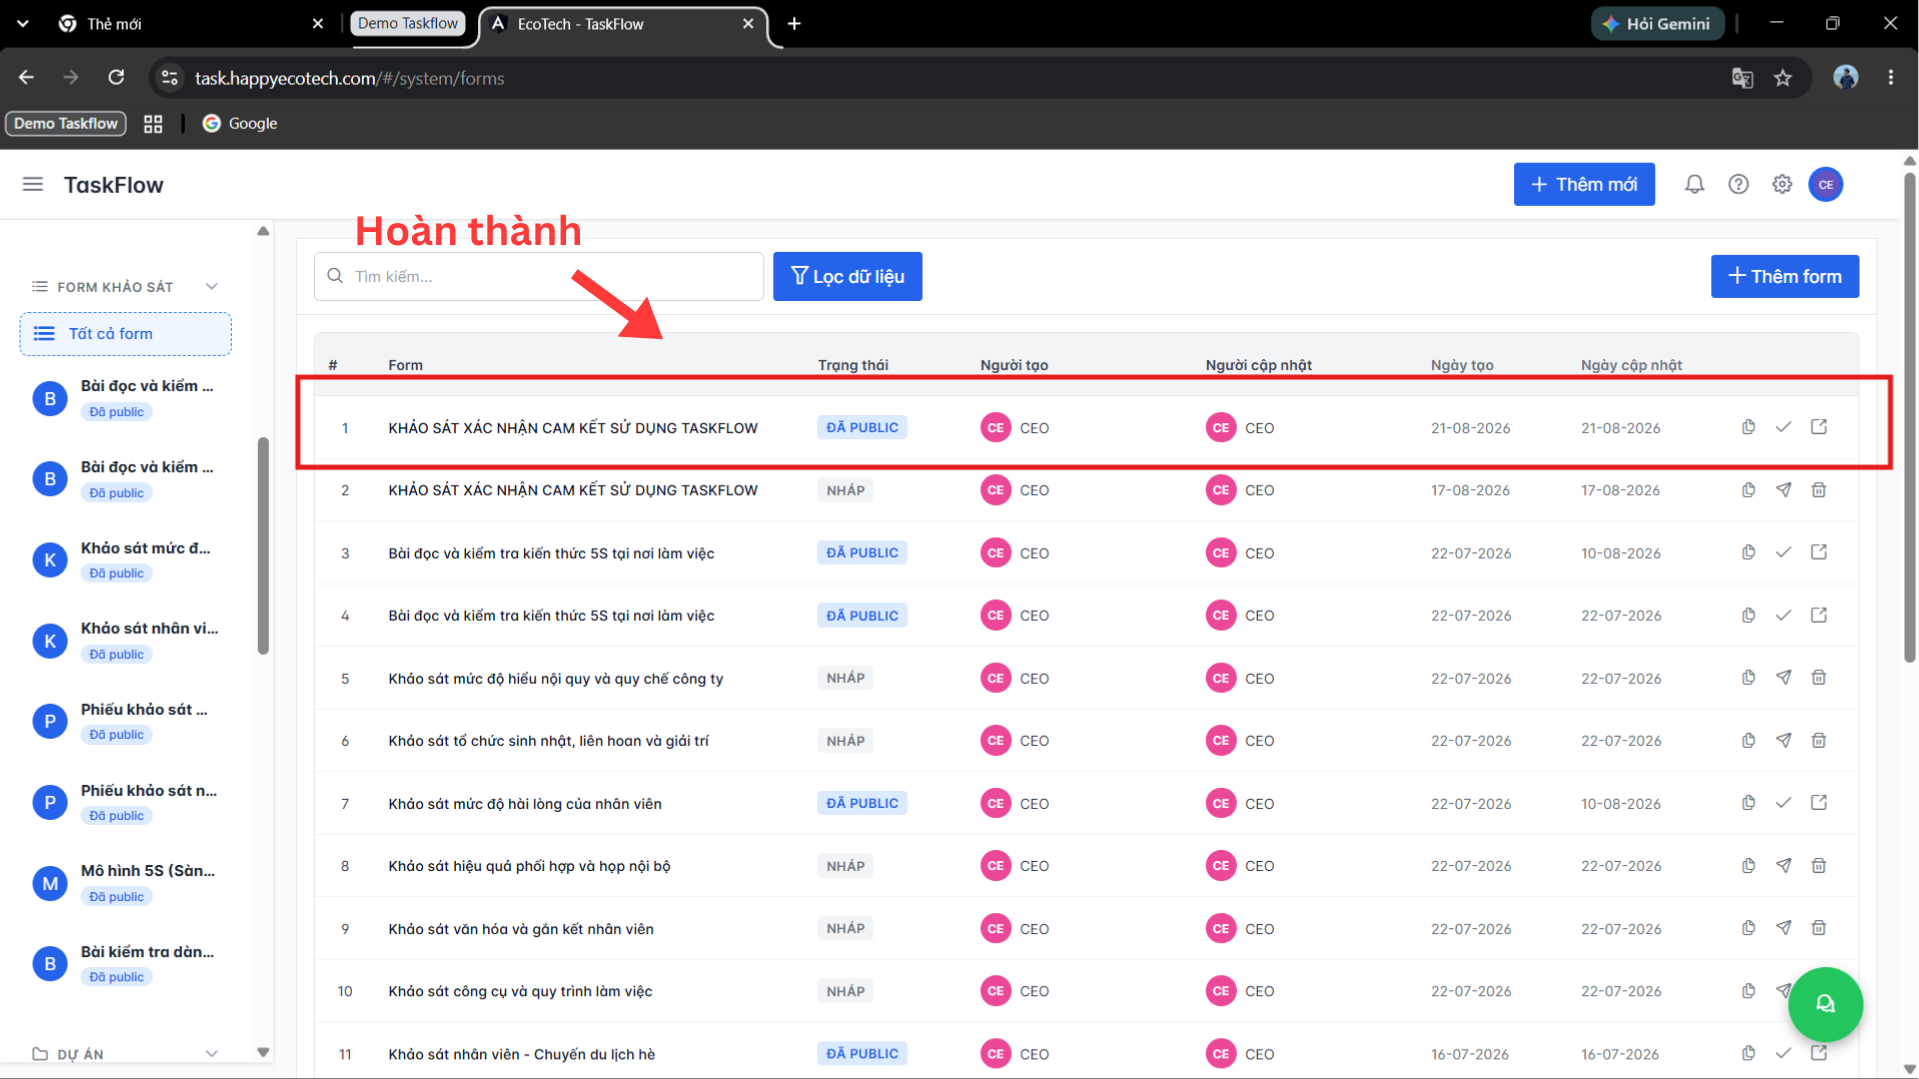Click the Lọc dữ liệu filter button
Screen dimensions: 1919x1079
[848, 276]
